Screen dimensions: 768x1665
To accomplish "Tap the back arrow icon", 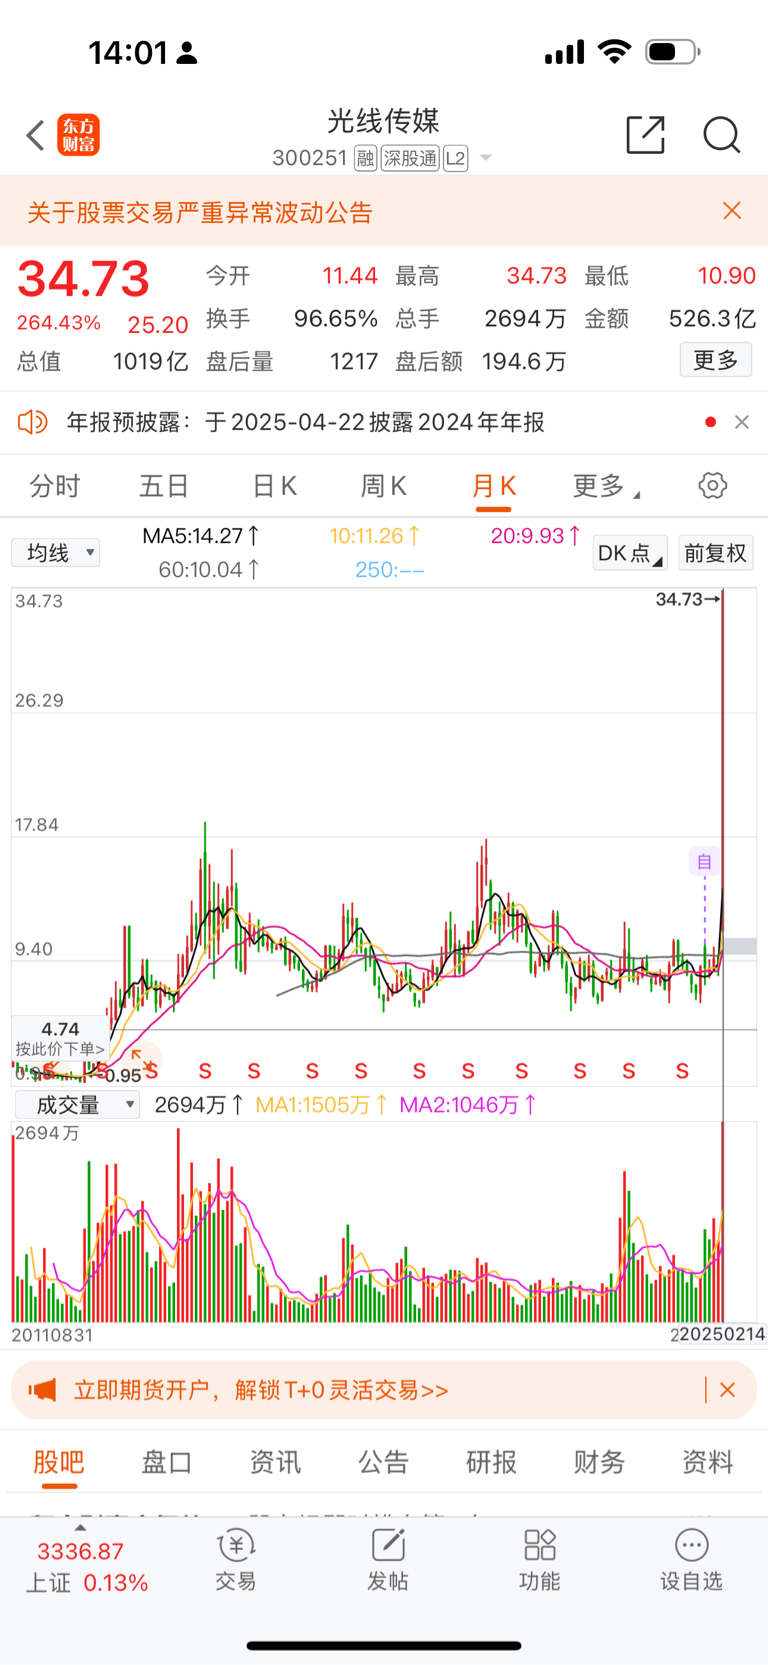I will click(35, 135).
